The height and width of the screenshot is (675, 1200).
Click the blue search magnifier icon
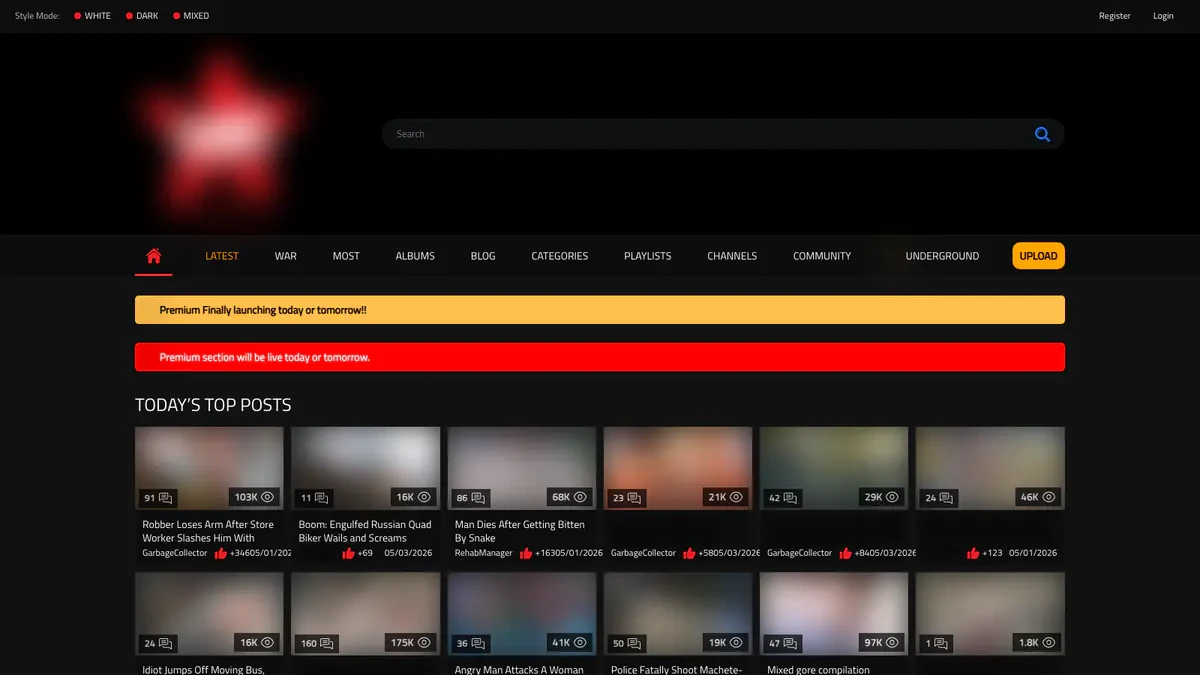(x=1042, y=134)
